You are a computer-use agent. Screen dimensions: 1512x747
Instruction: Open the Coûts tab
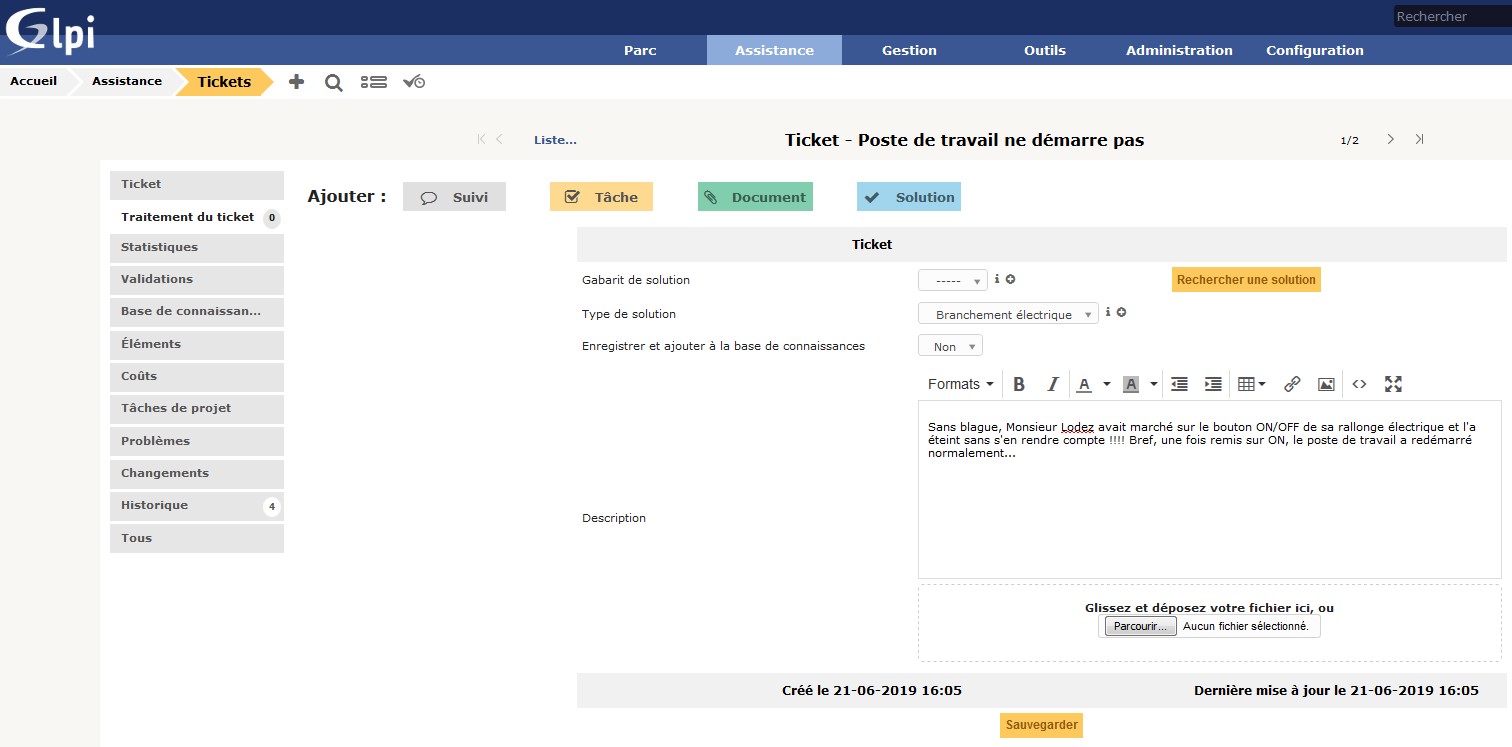pyautogui.click(x=197, y=376)
